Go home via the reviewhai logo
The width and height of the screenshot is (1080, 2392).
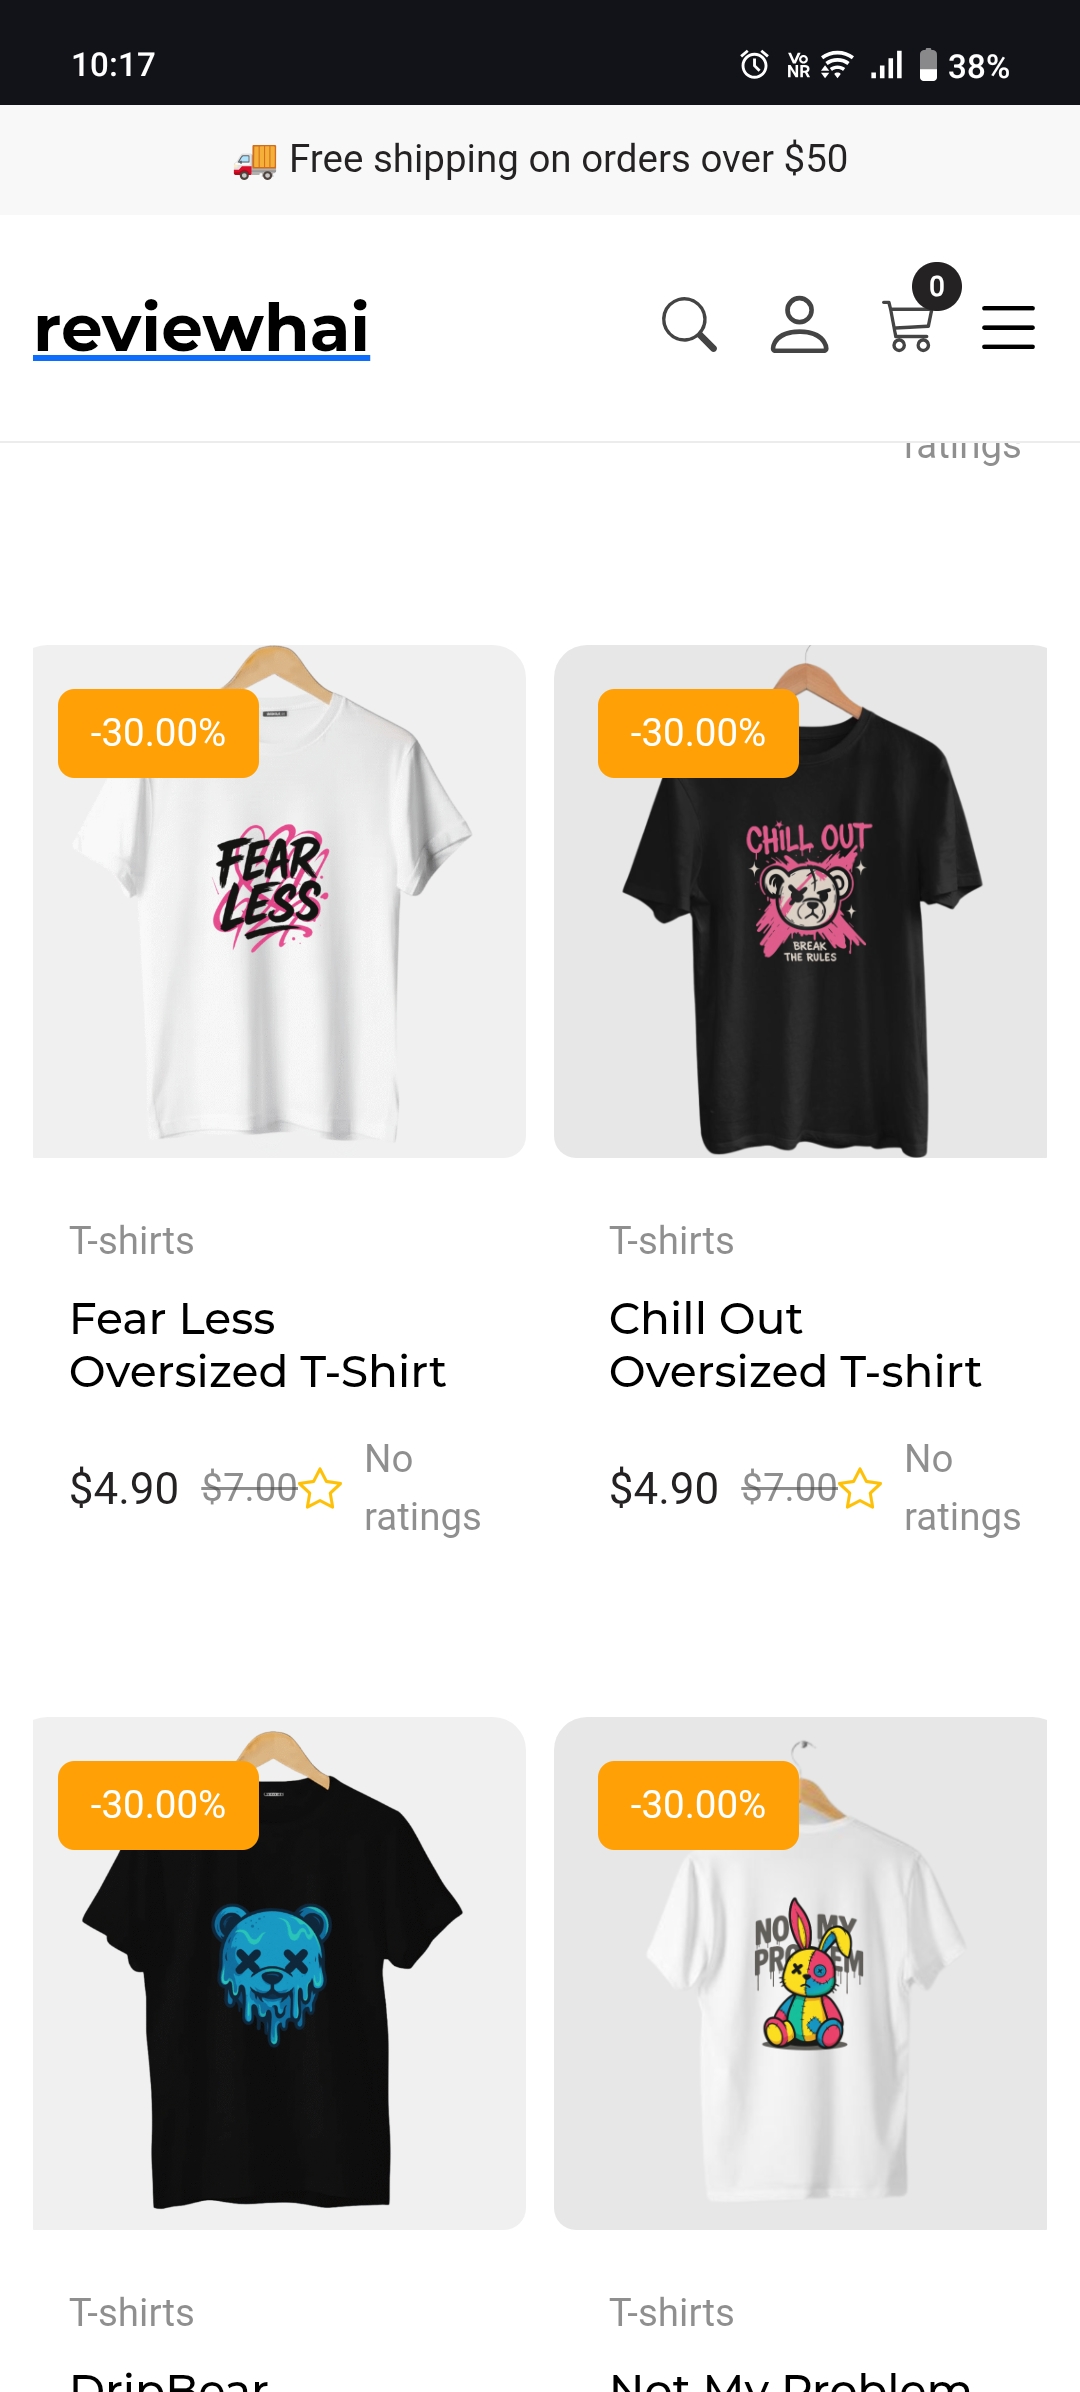pos(201,328)
